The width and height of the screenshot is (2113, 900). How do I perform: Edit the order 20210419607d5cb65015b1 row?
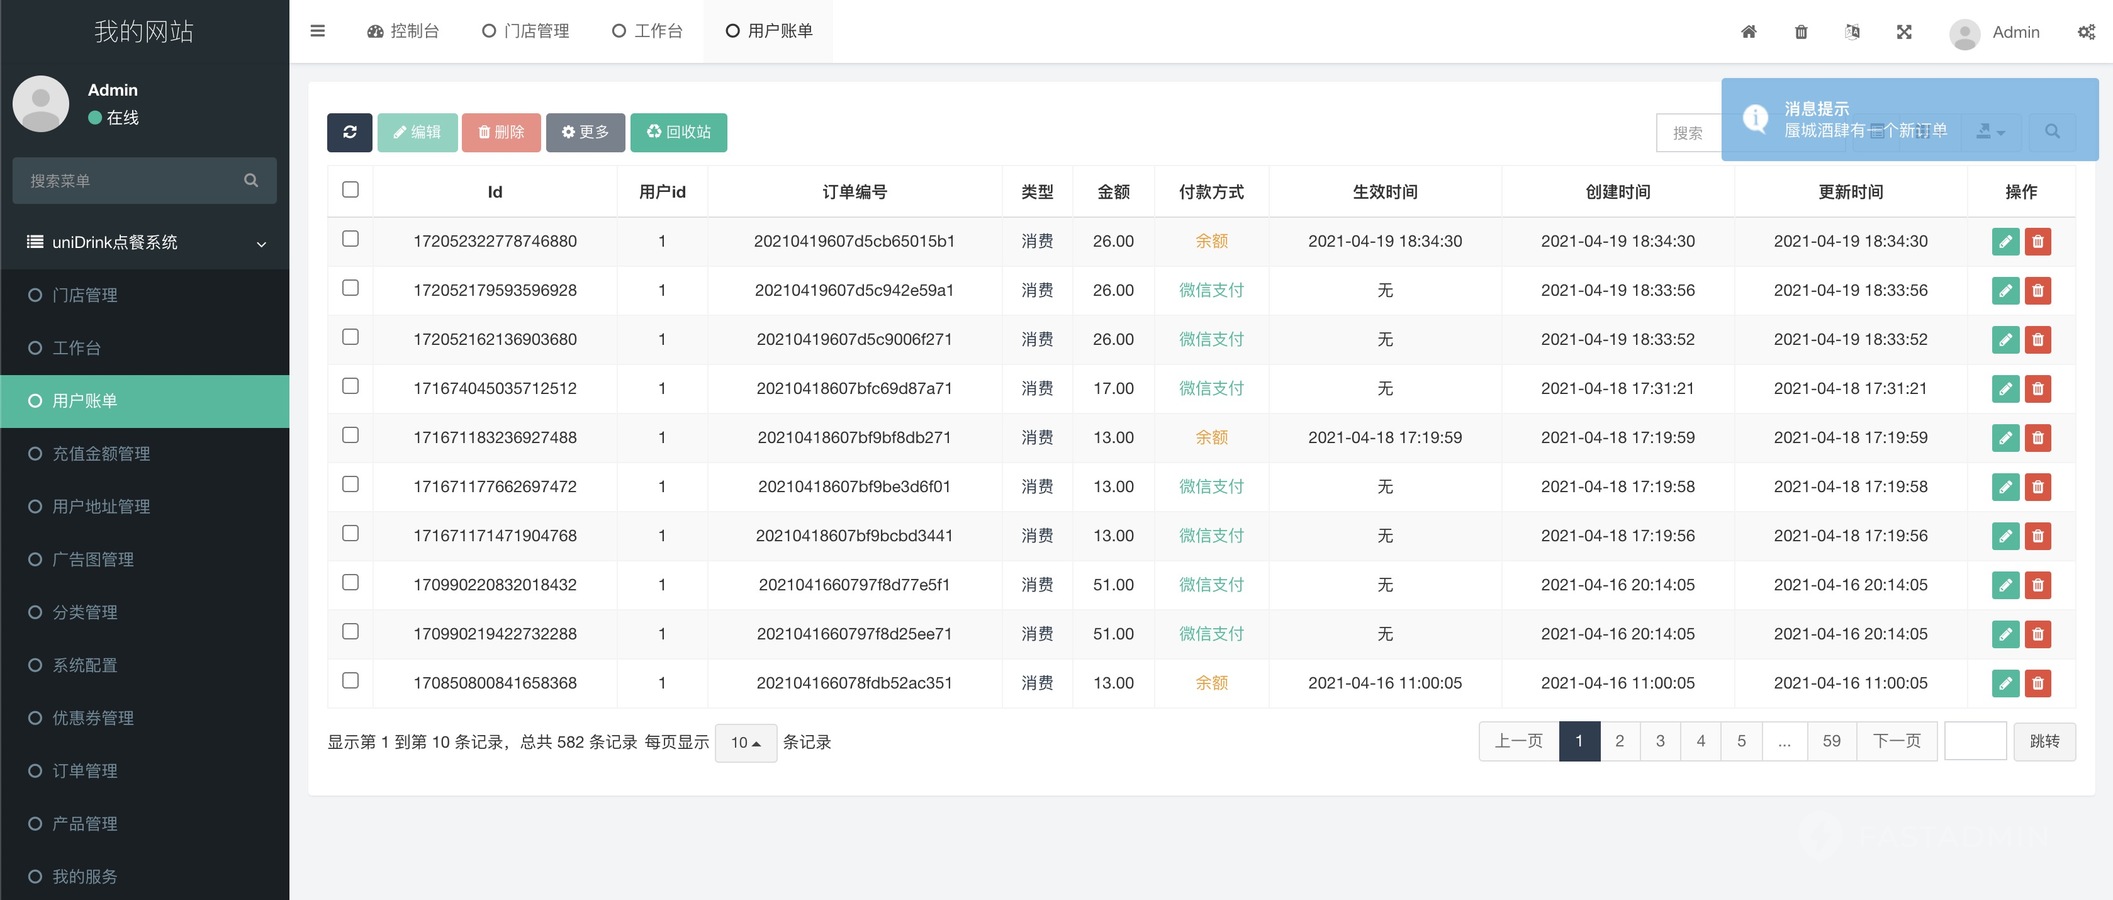2005,242
